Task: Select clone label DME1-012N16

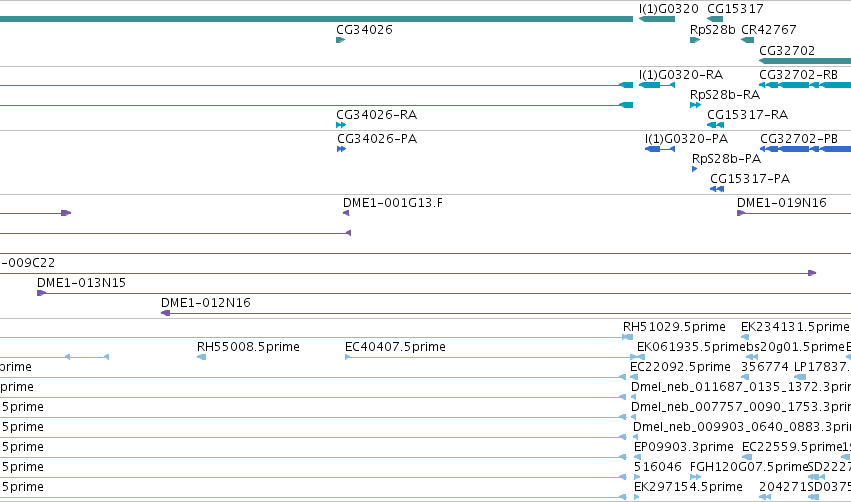Action: [206, 303]
